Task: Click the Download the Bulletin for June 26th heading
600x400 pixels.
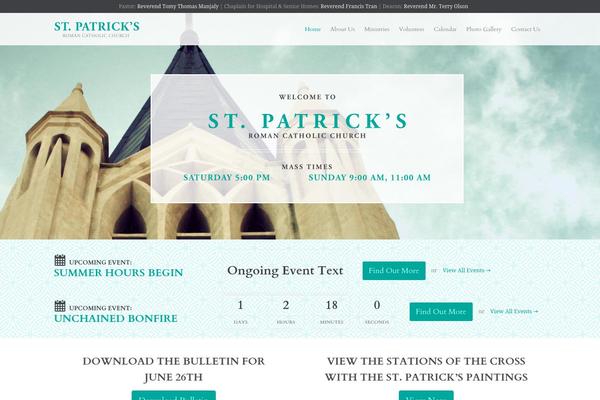Action: click(x=174, y=369)
